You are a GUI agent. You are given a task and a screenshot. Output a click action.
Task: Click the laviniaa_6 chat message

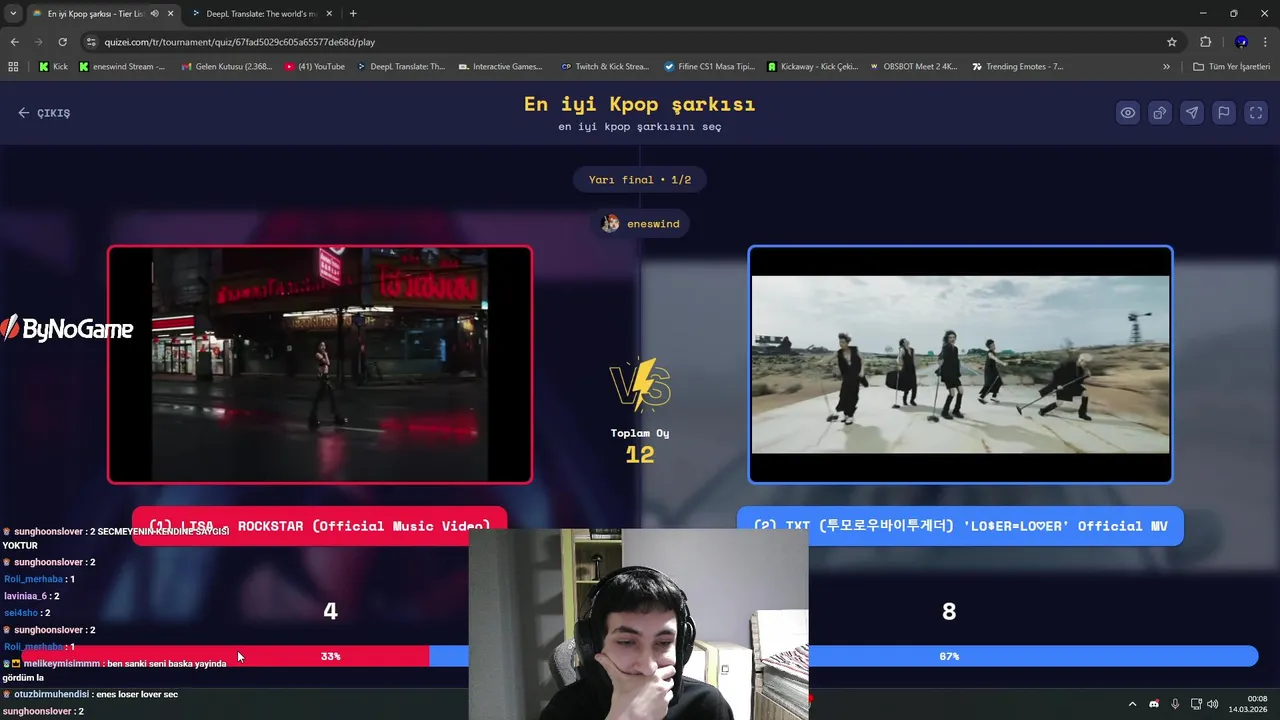click(31, 596)
